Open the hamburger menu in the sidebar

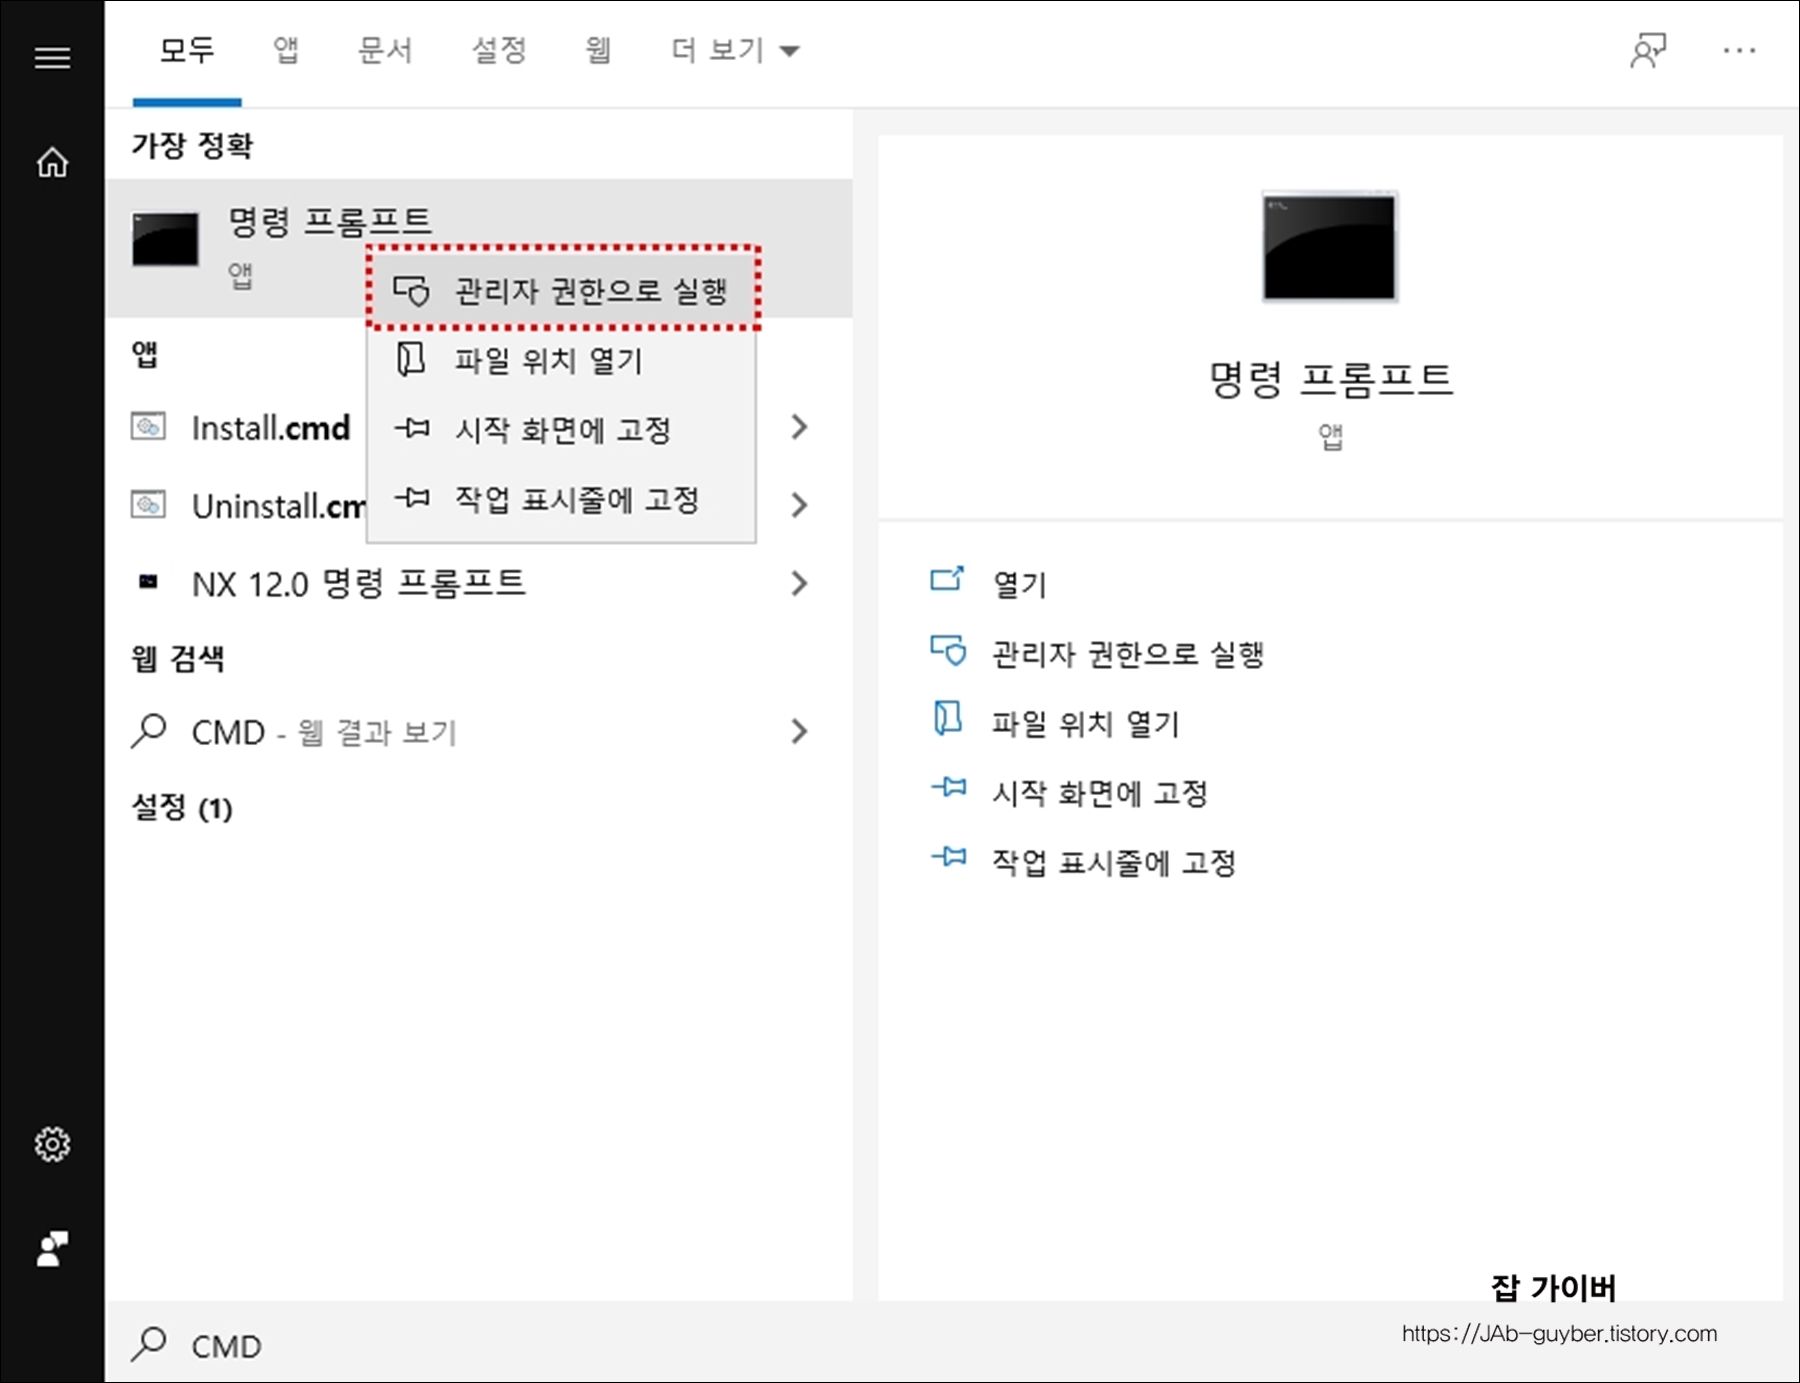click(x=52, y=58)
